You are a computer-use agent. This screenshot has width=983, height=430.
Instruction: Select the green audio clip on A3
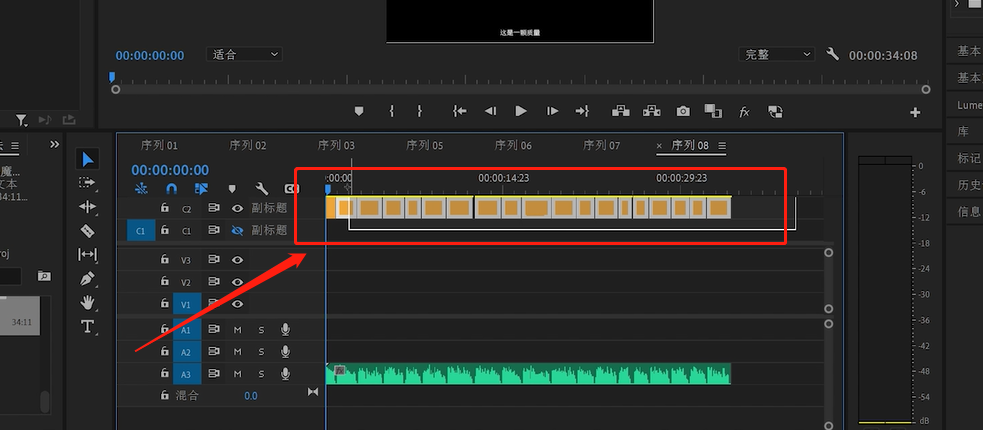[528, 374]
